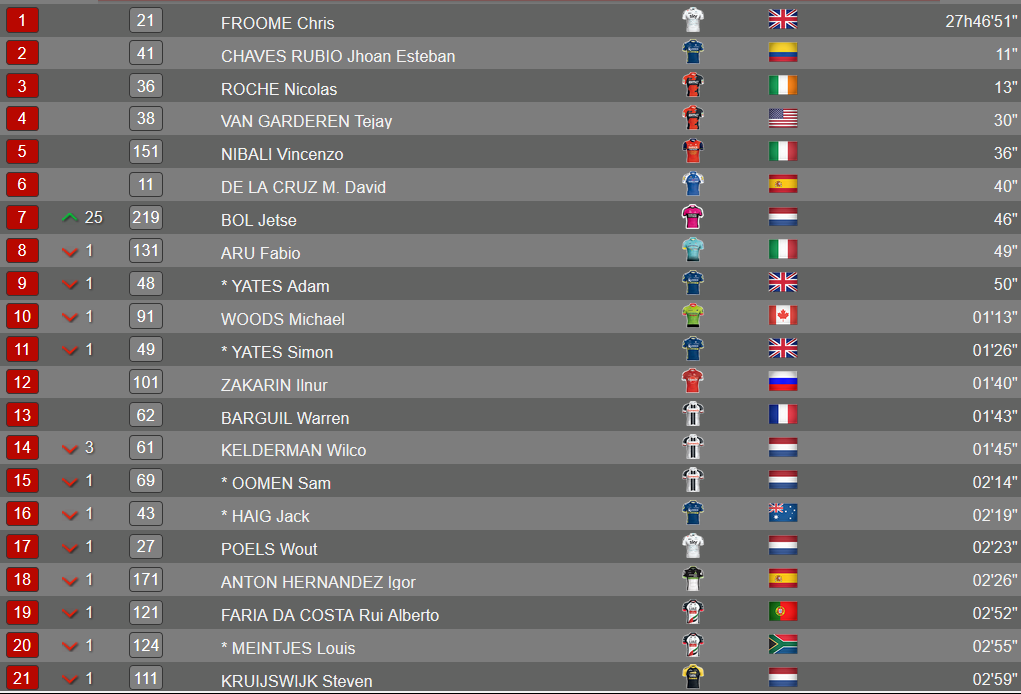Open rider name DE LA CRUZ M. David
Viewport: 1021px width, 694px height.
(303, 187)
